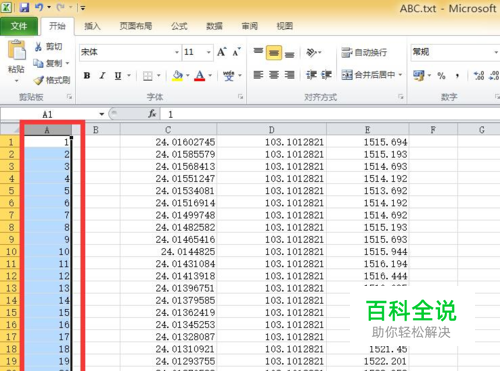The height and width of the screenshot is (371, 500).
Task: Switch to the 插入 Insert tab
Action: coord(92,26)
